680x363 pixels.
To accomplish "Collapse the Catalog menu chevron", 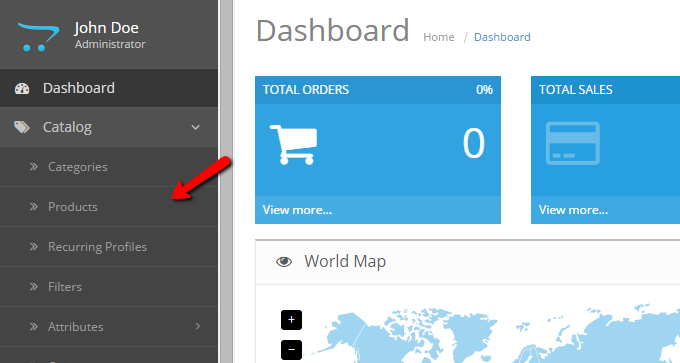I will (x=196, y=128).
